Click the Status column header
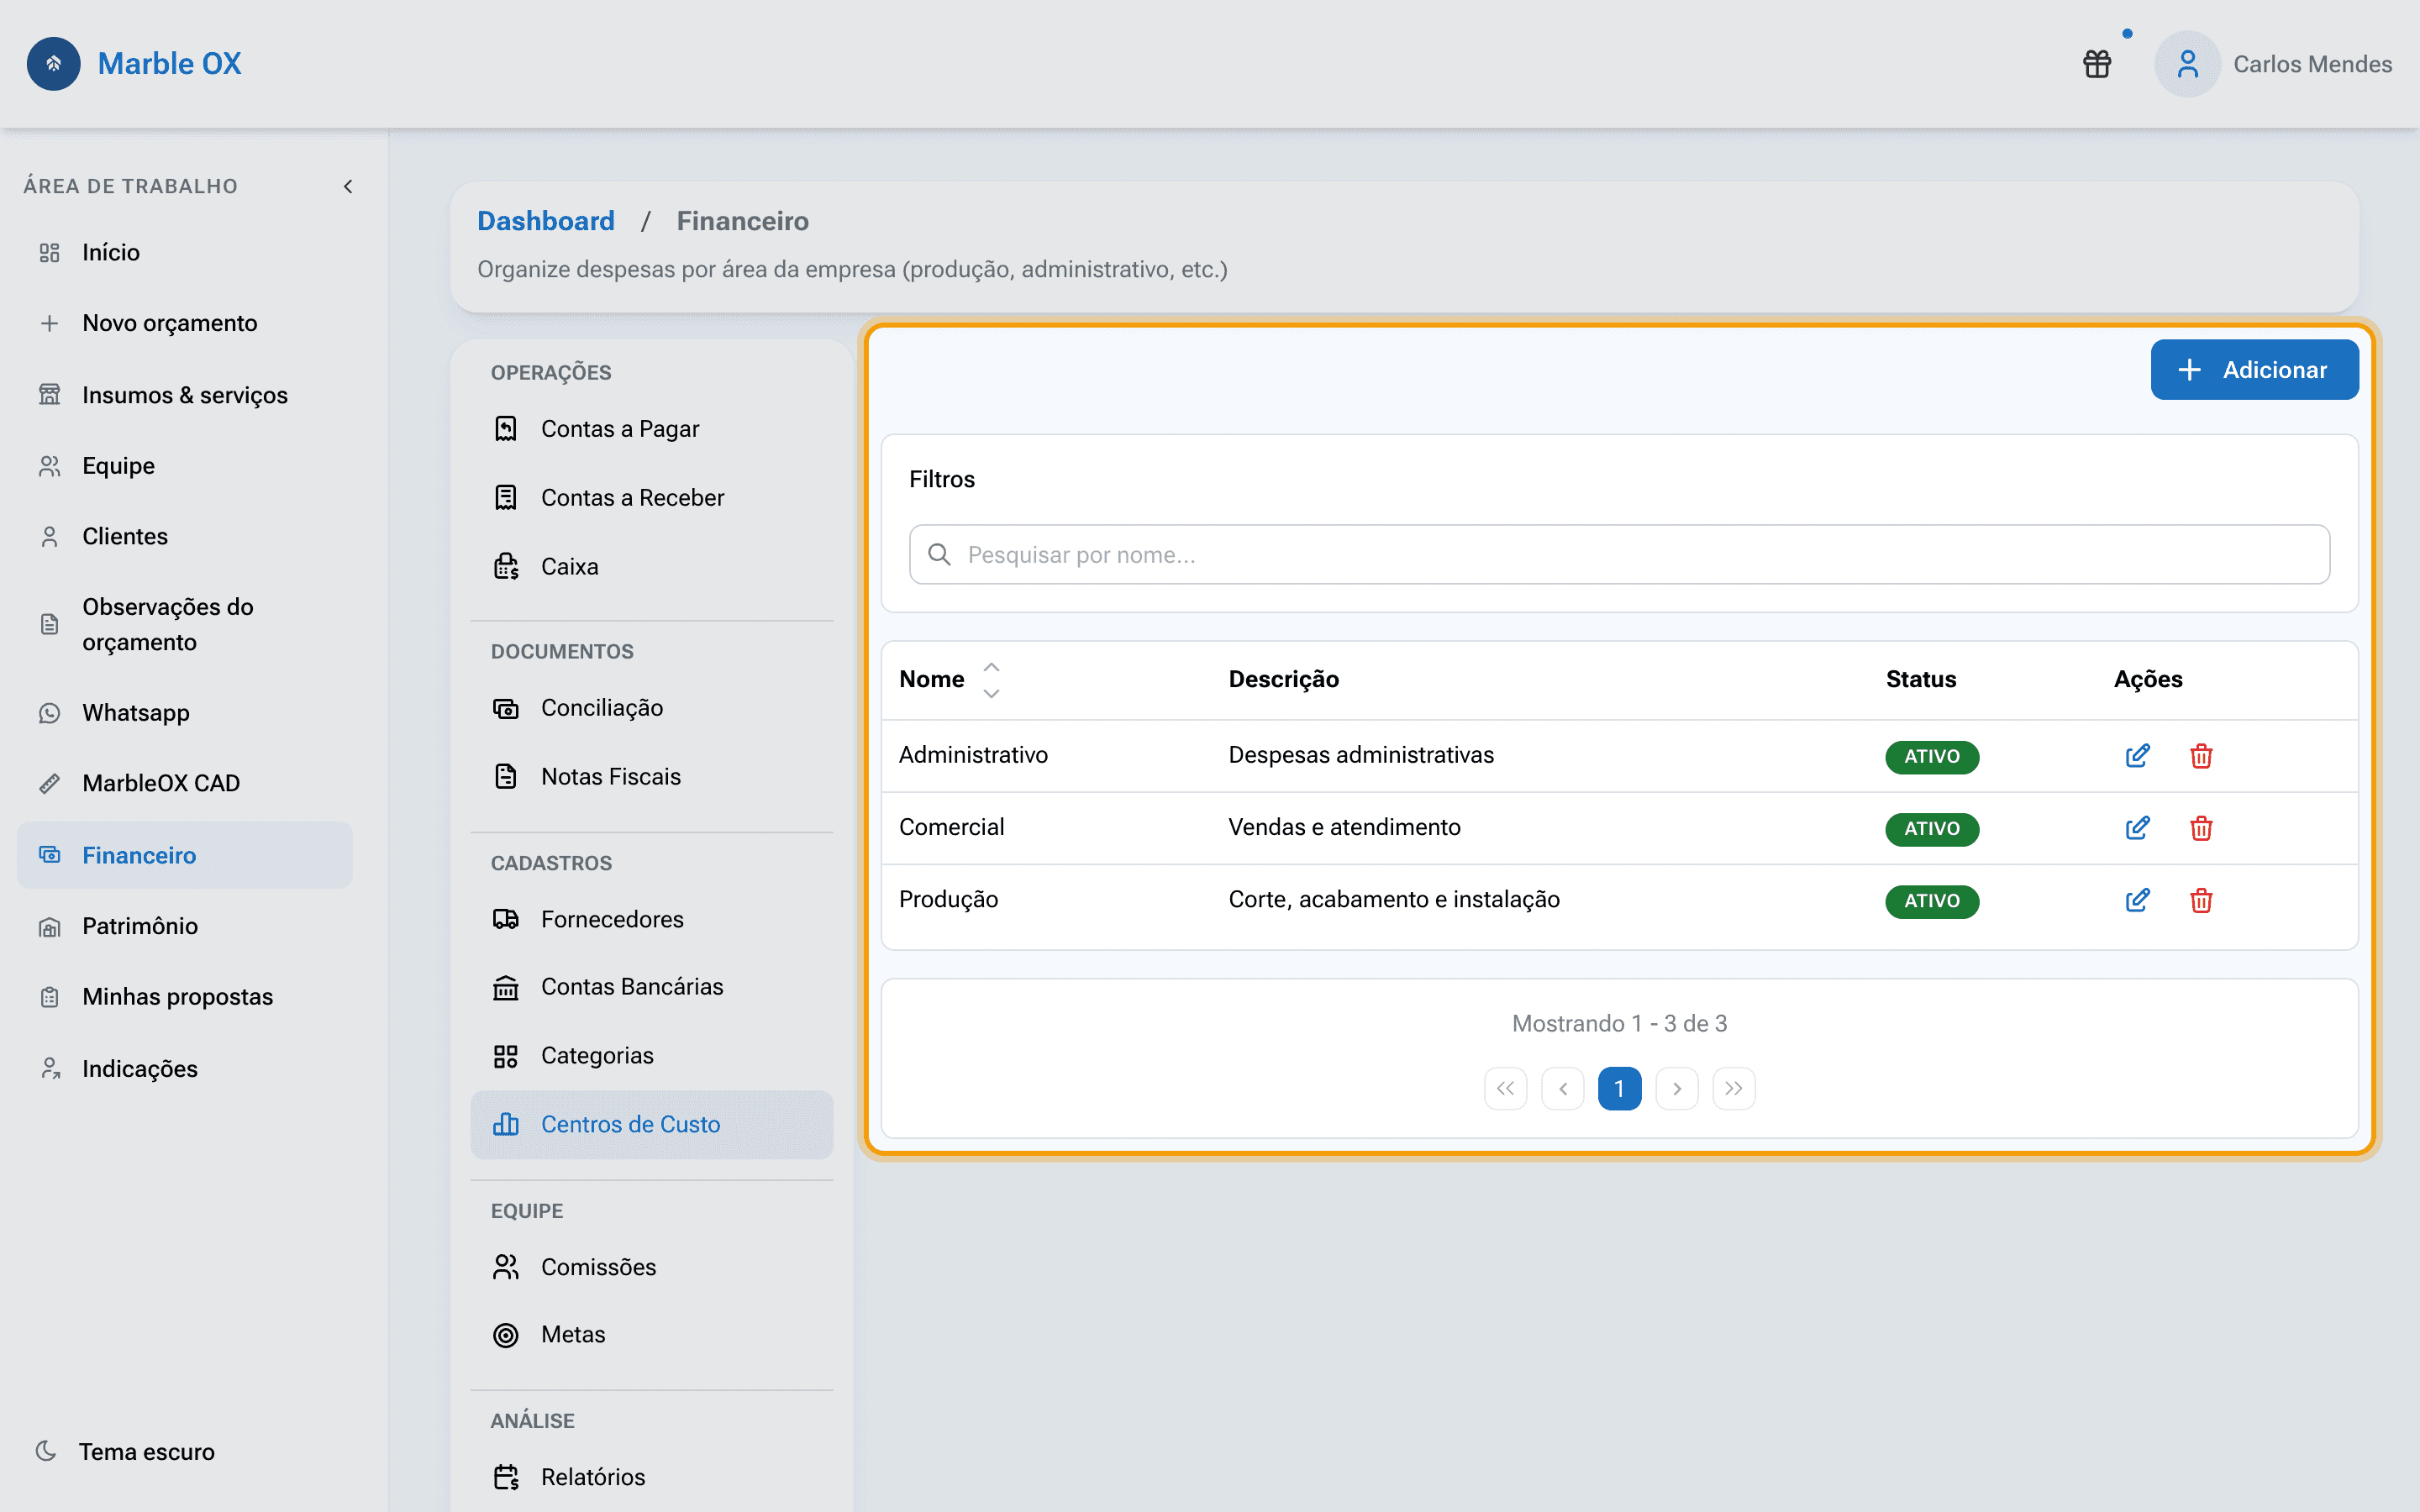Screen dimensions: 2420x1512 coord(1921,680)
